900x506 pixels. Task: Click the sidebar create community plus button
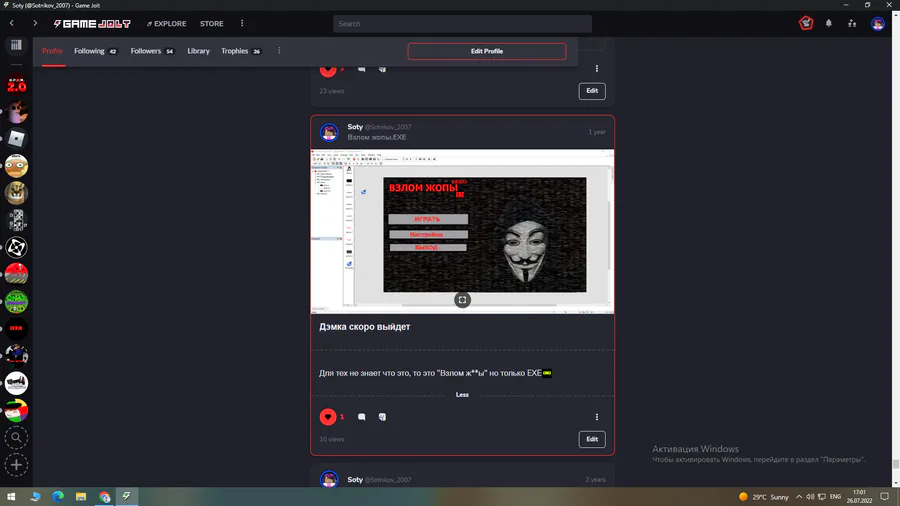point(16,465)
